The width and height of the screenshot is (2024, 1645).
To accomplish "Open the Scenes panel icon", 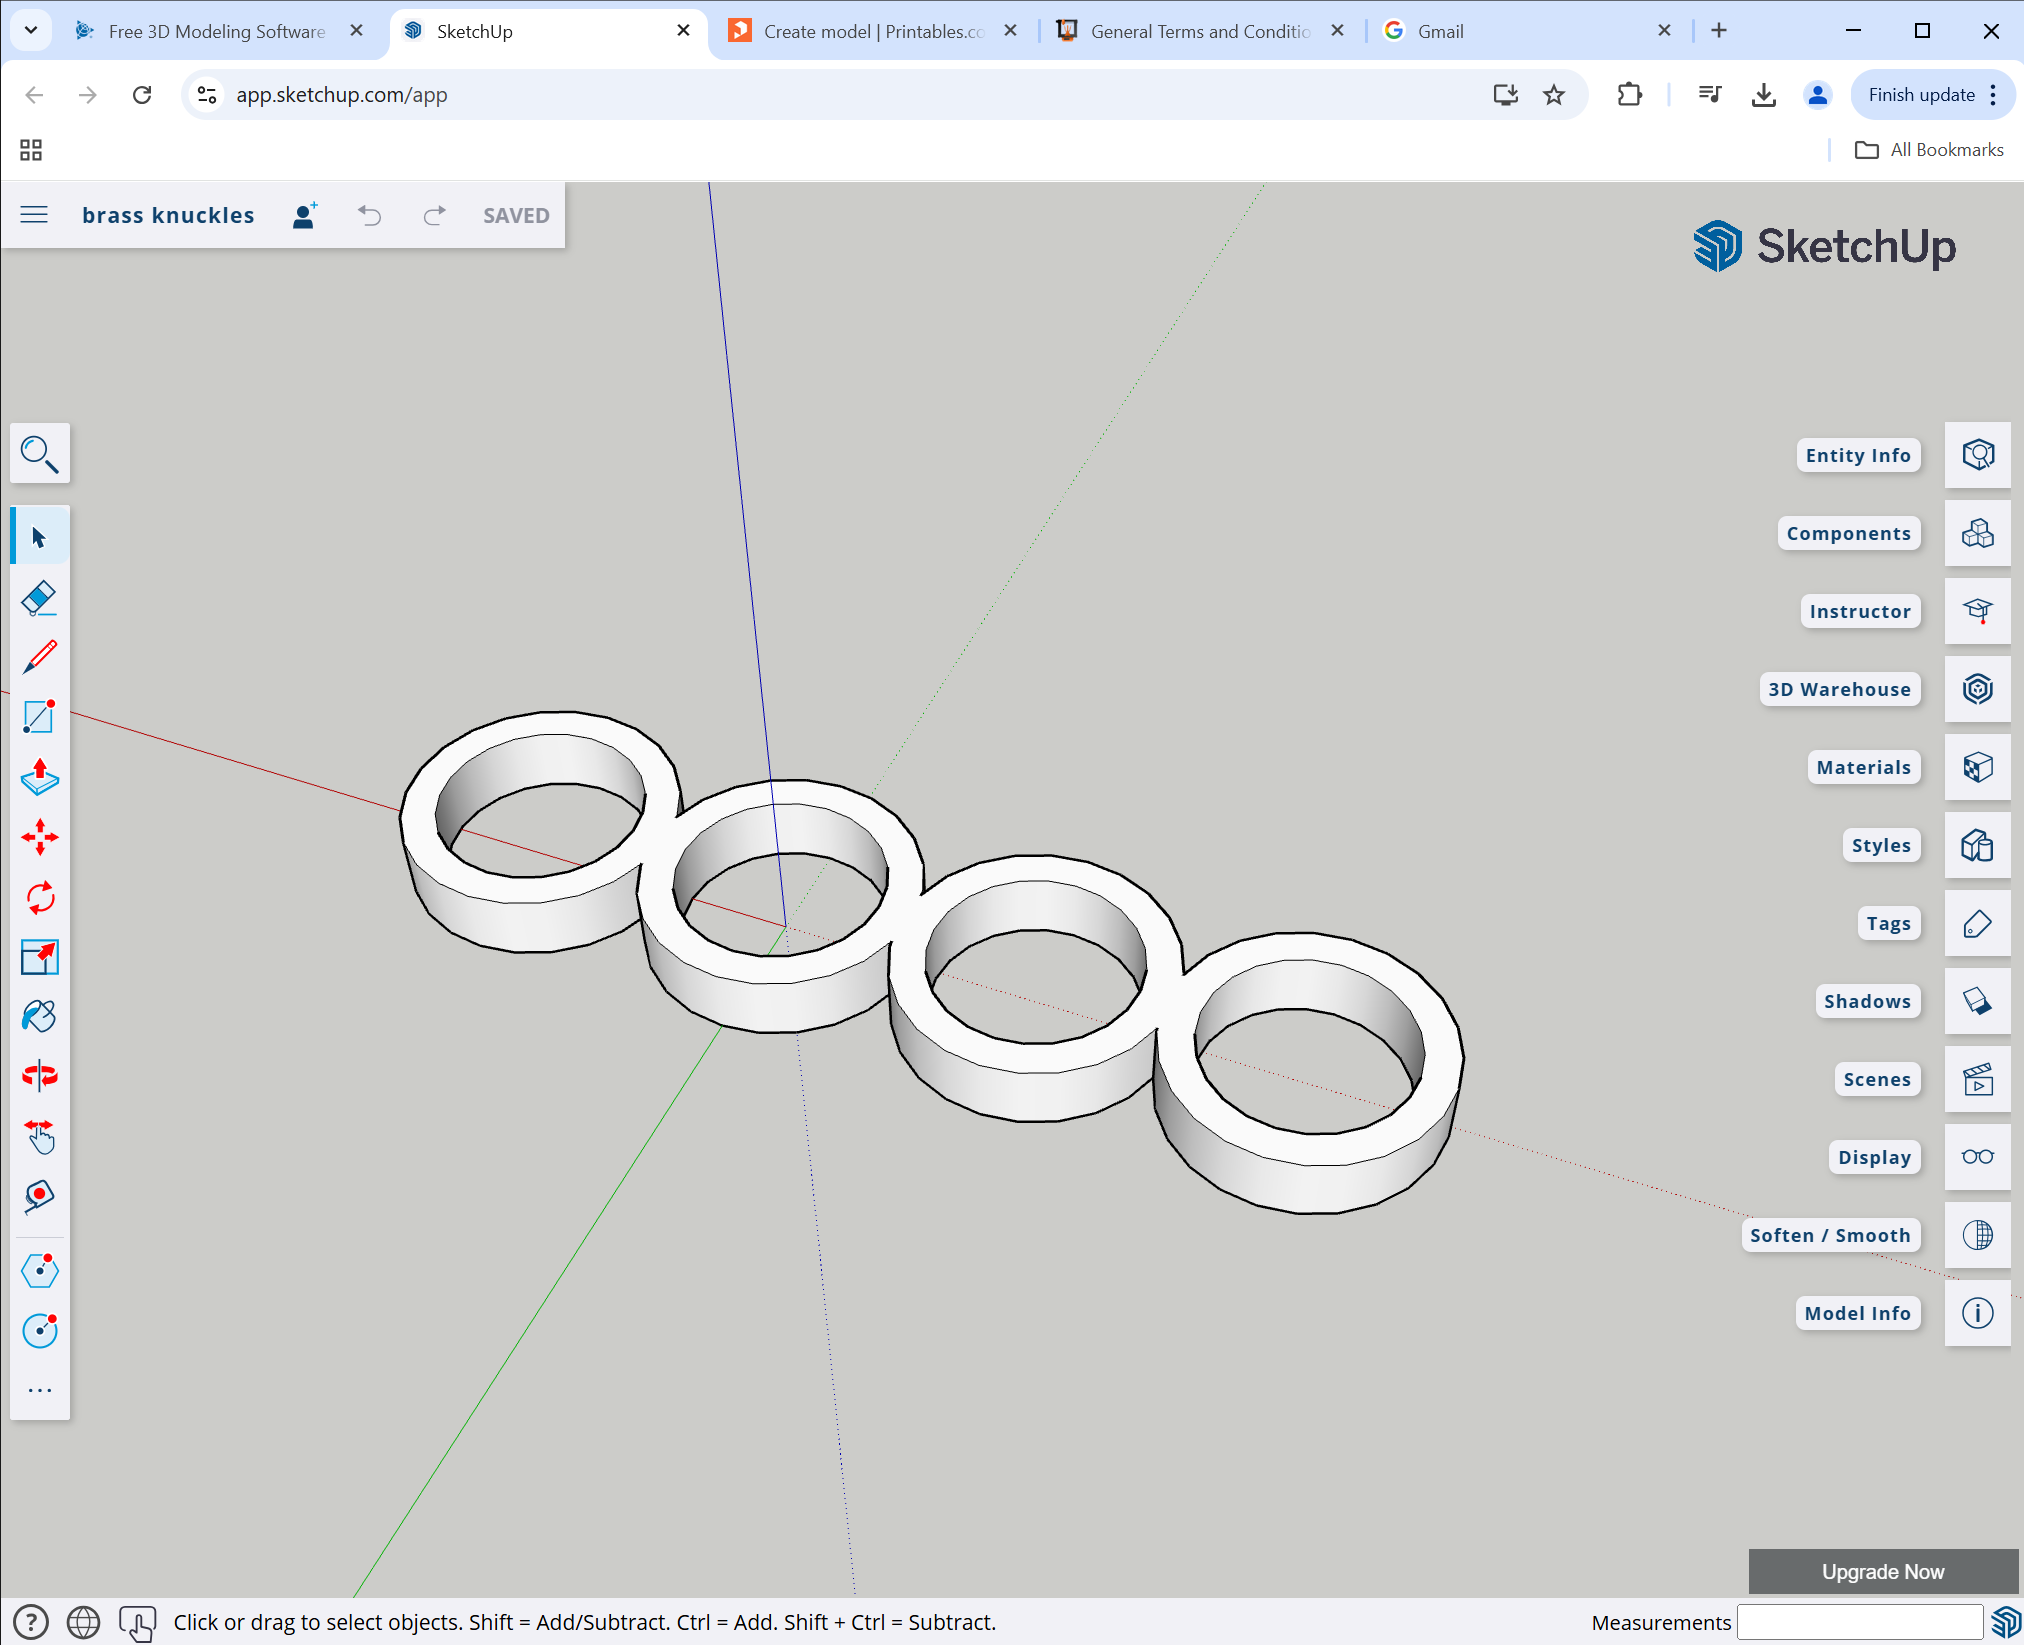I will point(1977,1079).
